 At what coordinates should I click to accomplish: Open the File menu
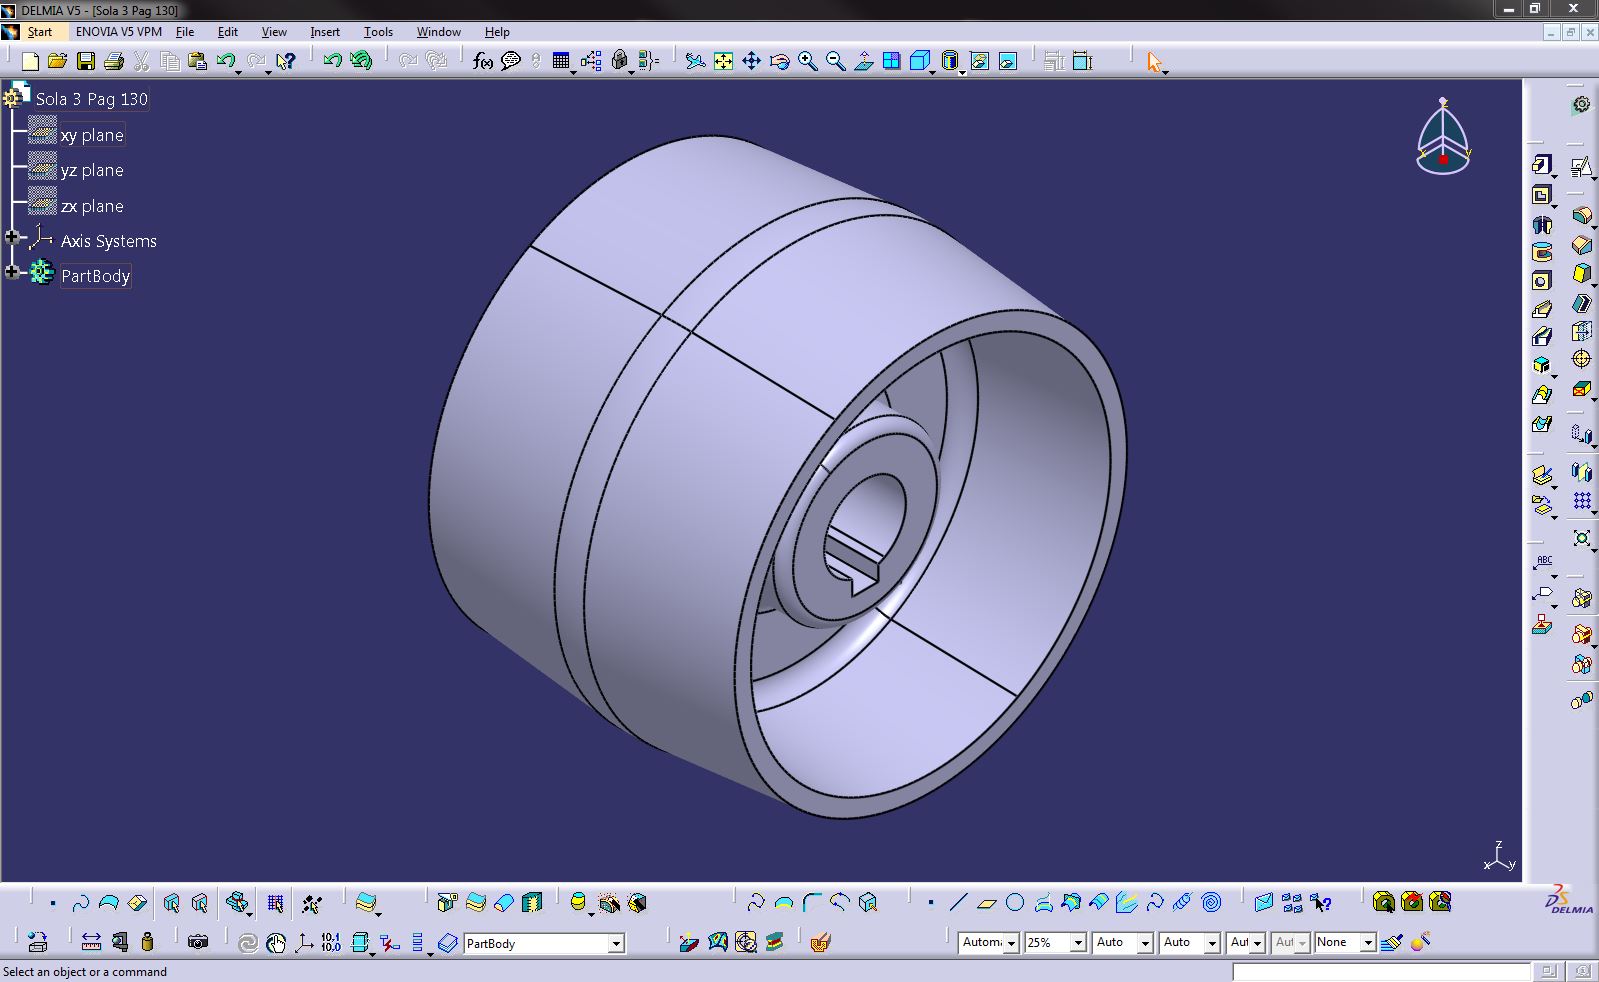(x=185, y=32)
